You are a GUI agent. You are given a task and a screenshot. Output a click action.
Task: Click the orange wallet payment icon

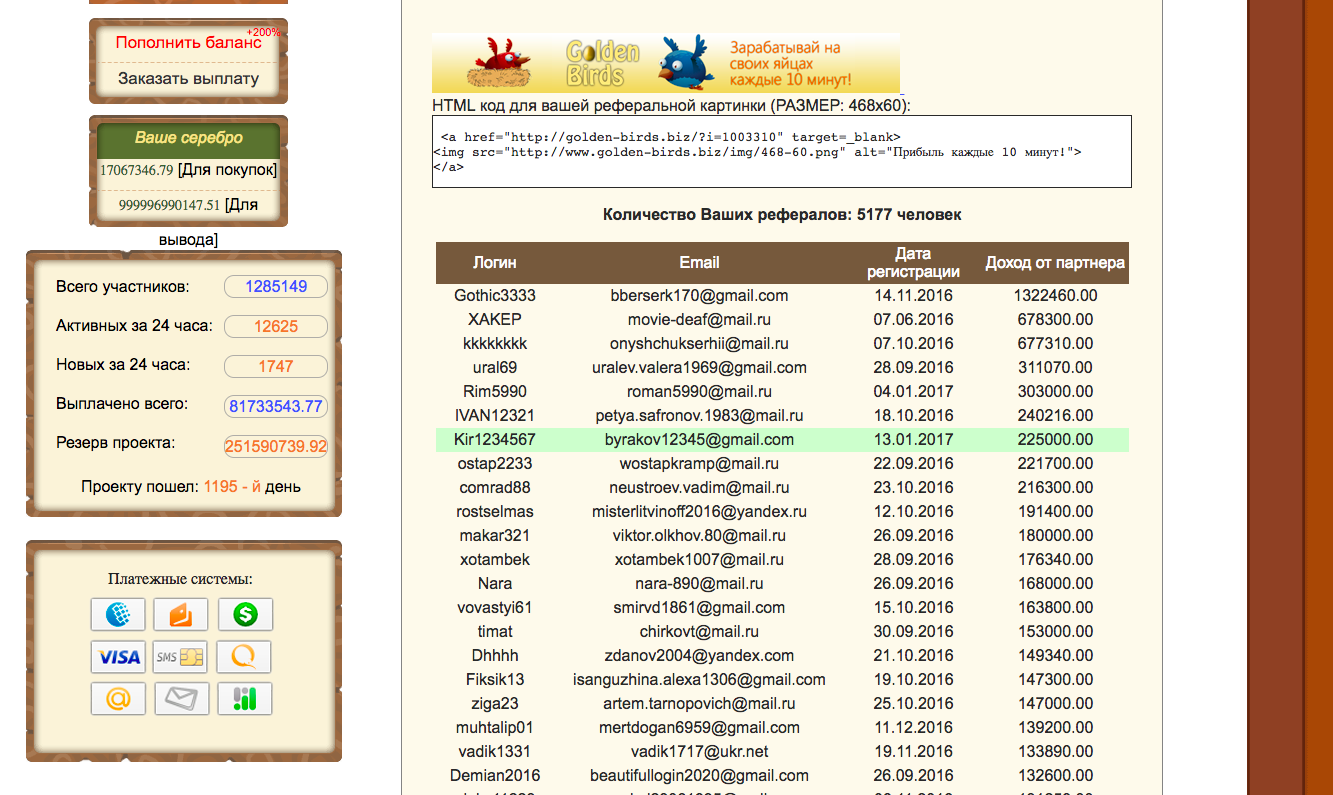click(181, 614)
